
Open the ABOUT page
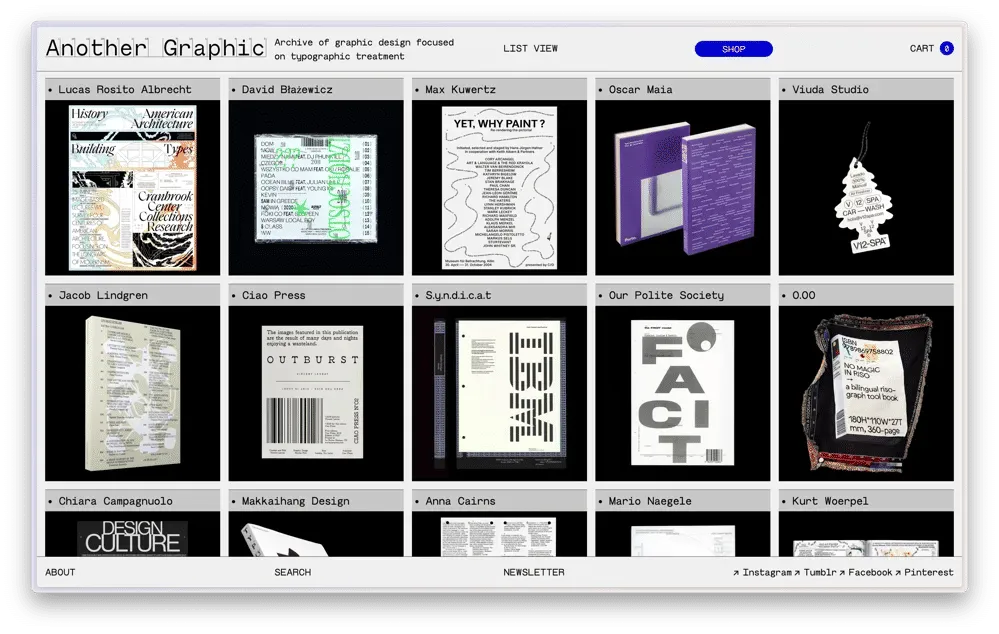pos(60,572)
